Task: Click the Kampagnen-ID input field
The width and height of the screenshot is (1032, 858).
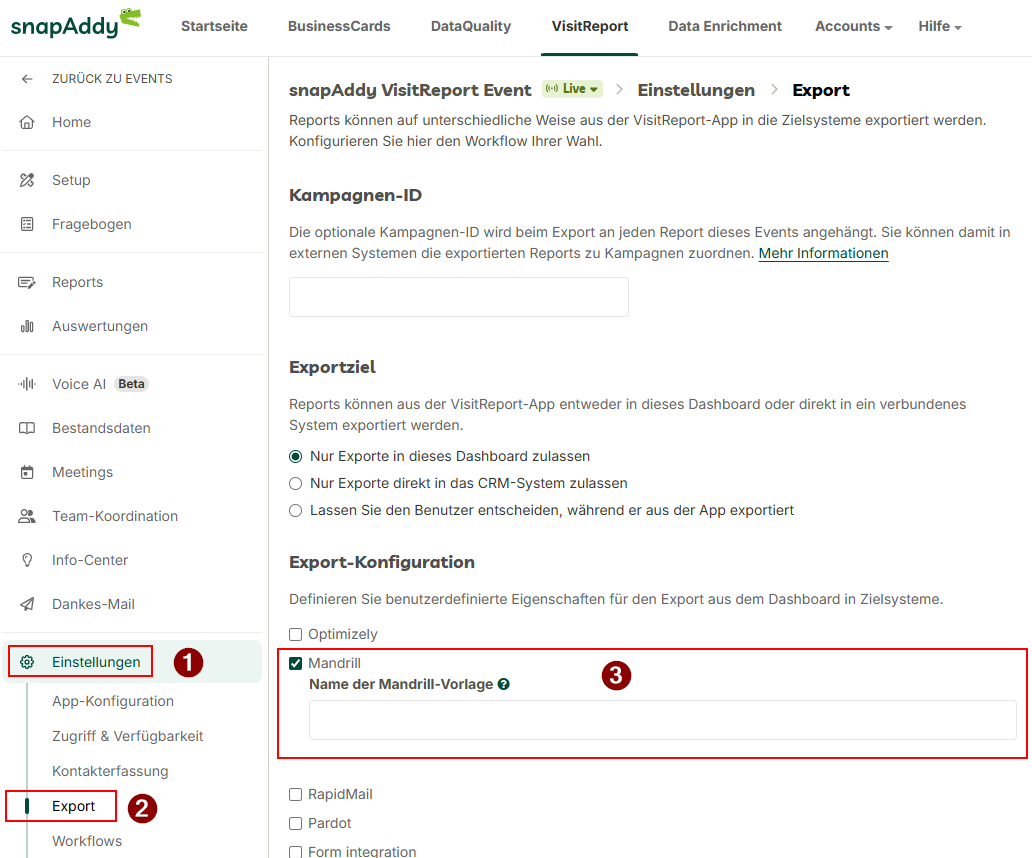Action: (459, 297)
